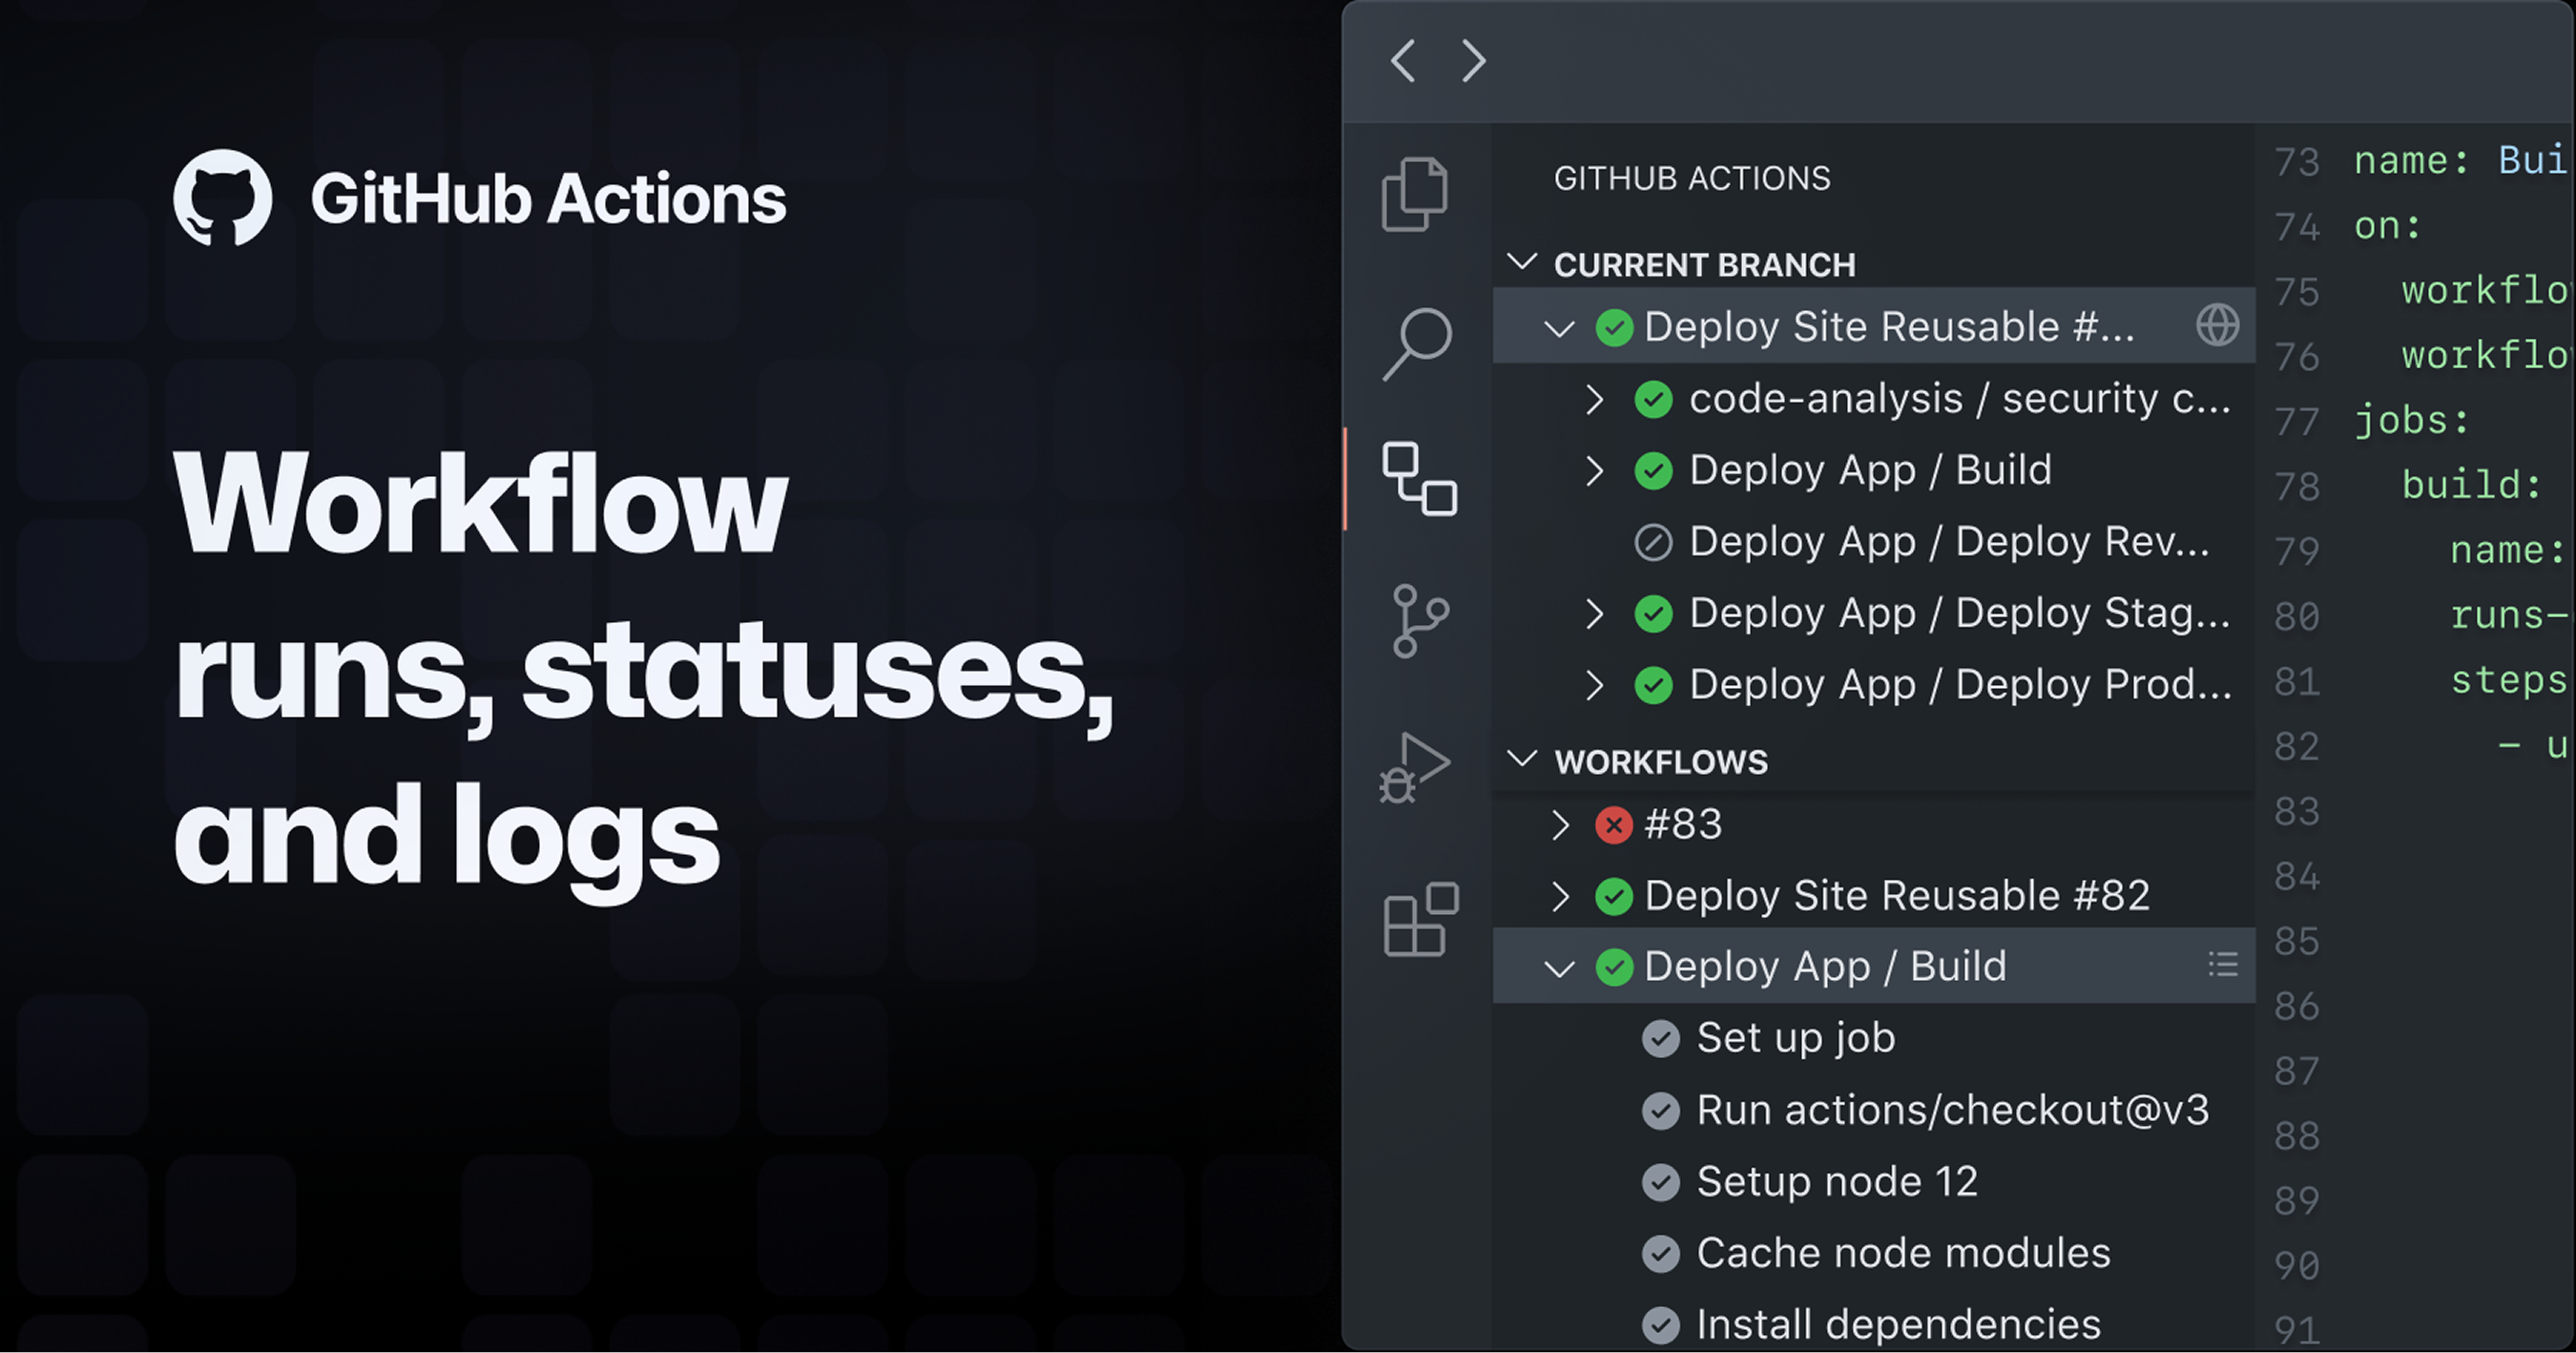Select the Setup node 12 step

(x=1836, y=1181)
